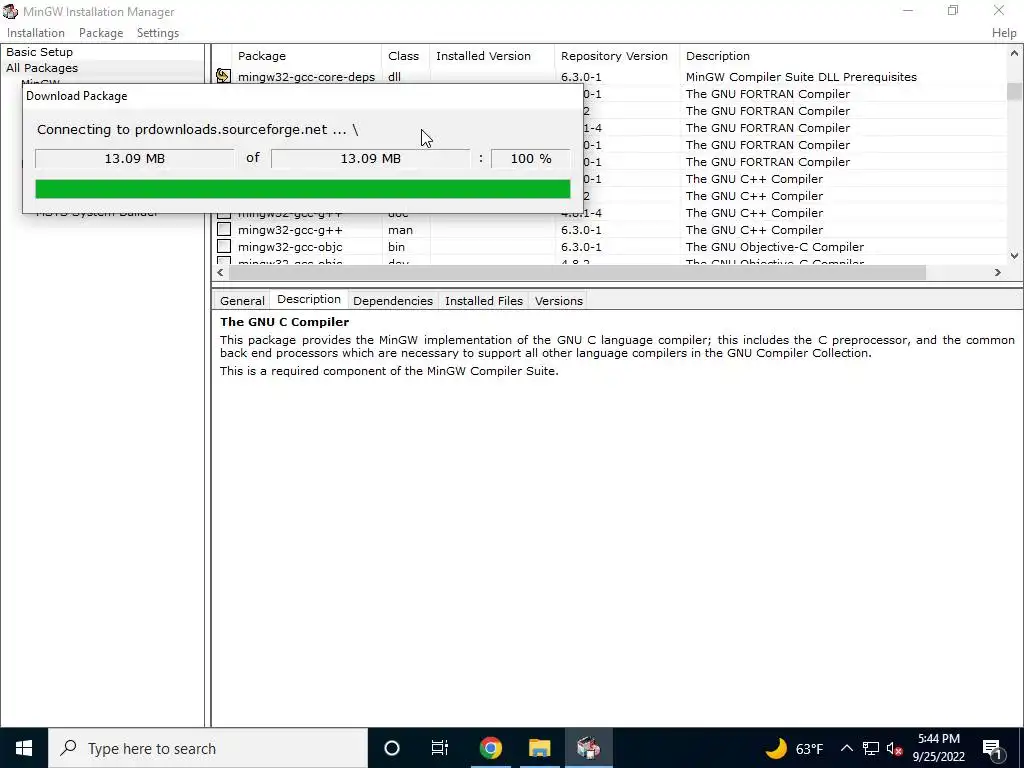Select Basic Setup in the left pane
Screen dimensions: 1024x768
39,52
